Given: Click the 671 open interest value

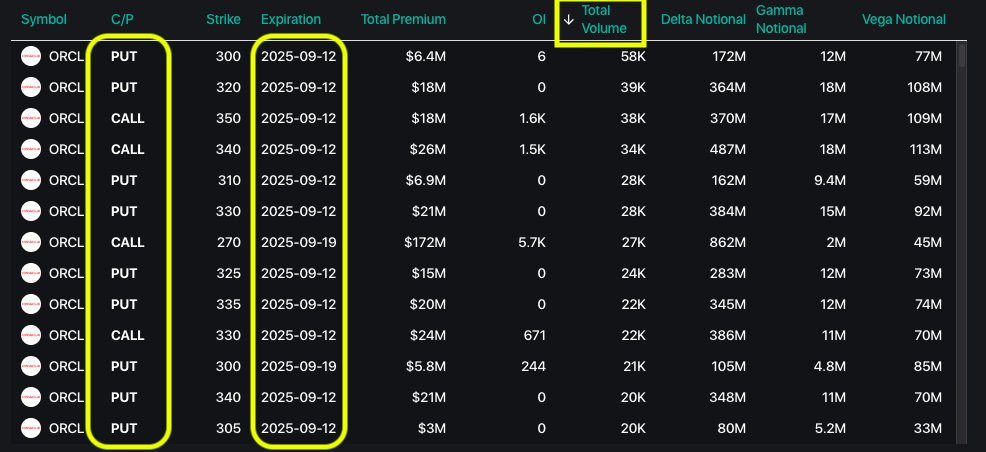Looking at the screenshot, I should pyautogui.click(x=535, y=335).
